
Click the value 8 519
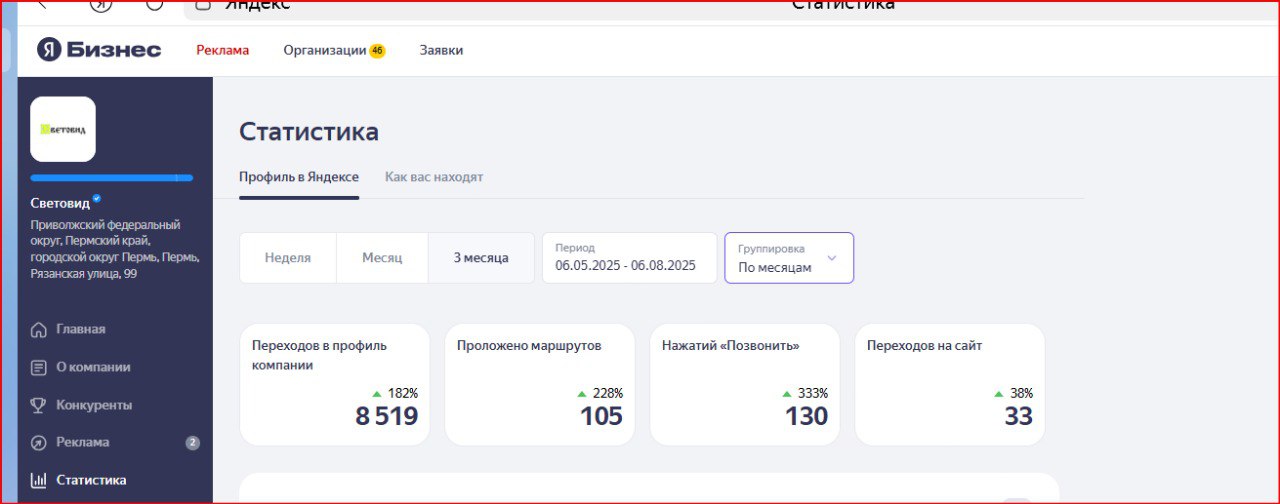[x=387, y=417]
